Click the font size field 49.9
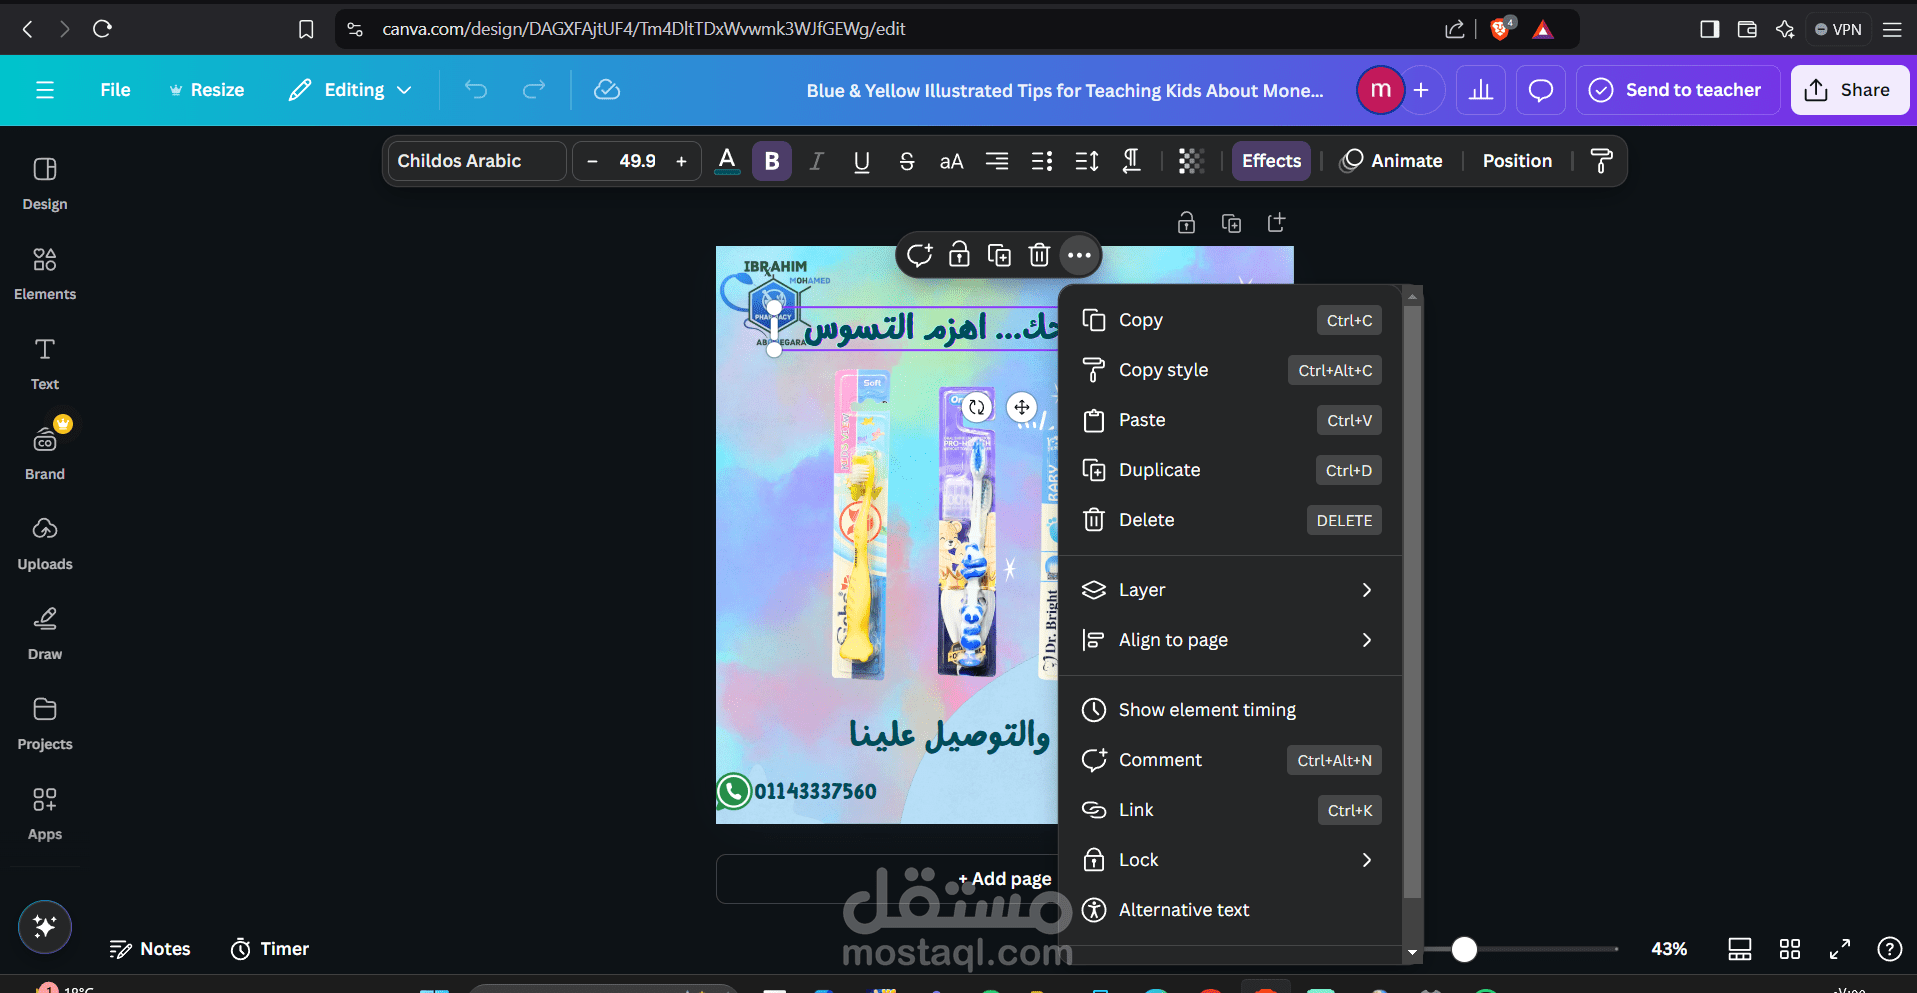 click(637, 161)
